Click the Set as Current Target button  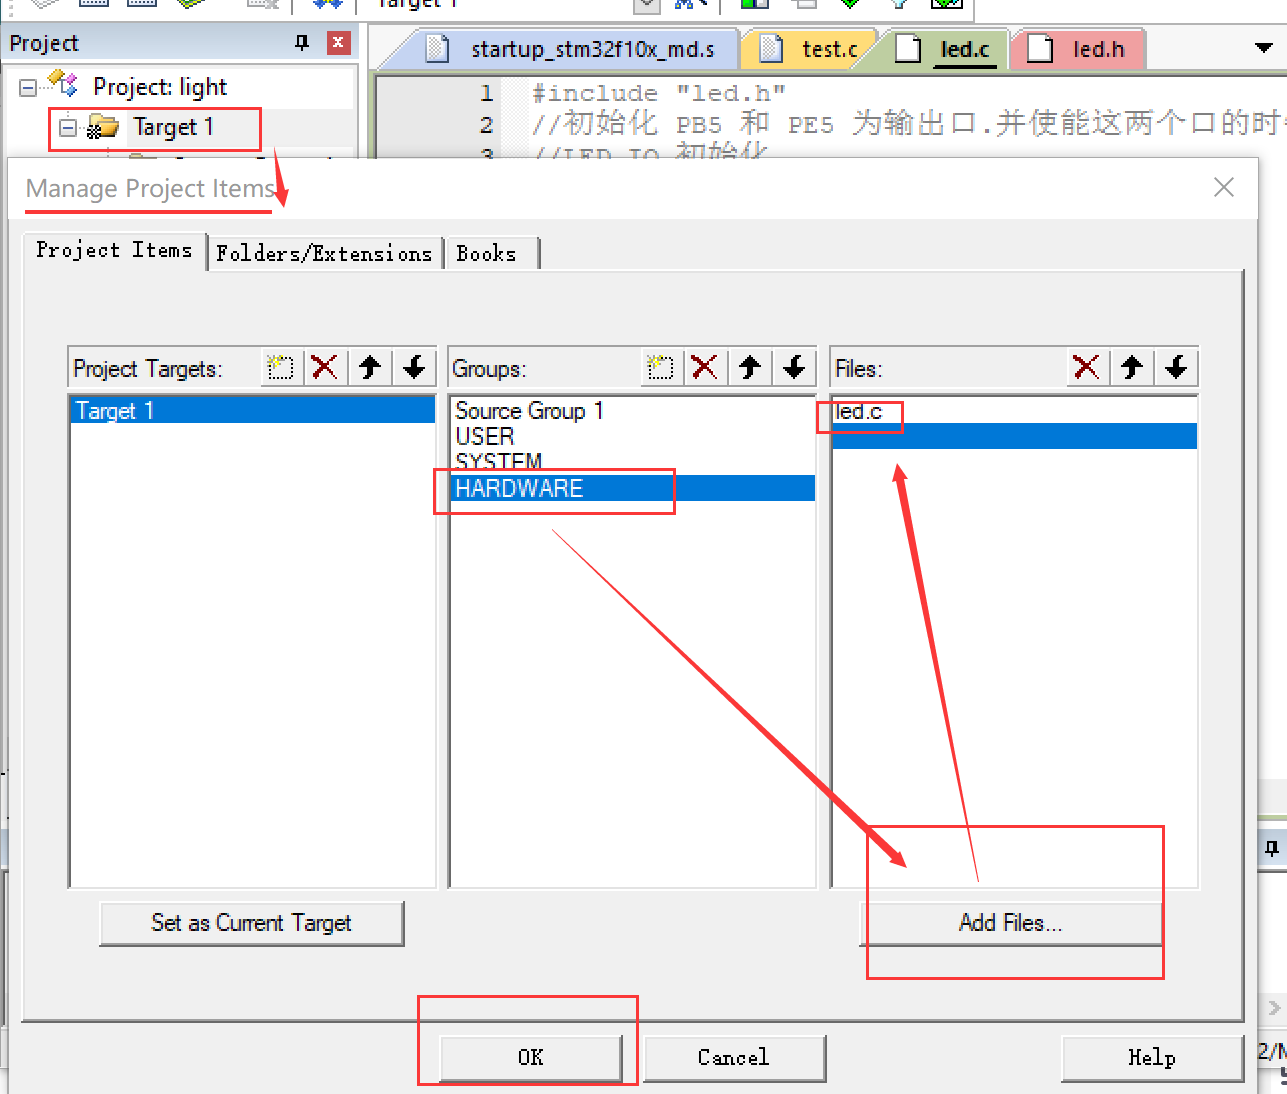[x=252, y=923]
